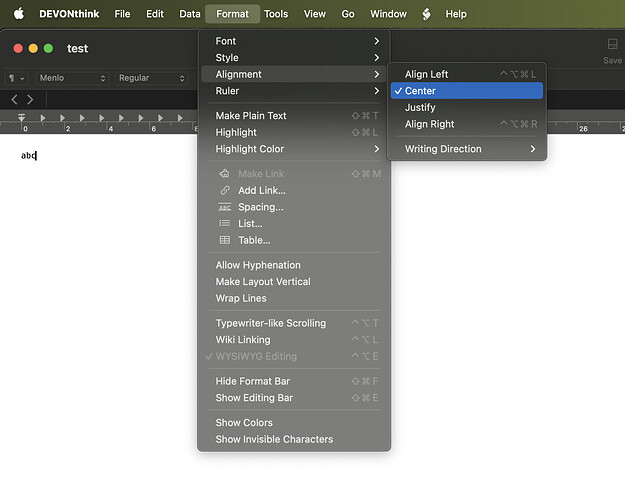Choose Make Plain Text
The width and height of the screenshot is (625, 500).
(294, 116)
